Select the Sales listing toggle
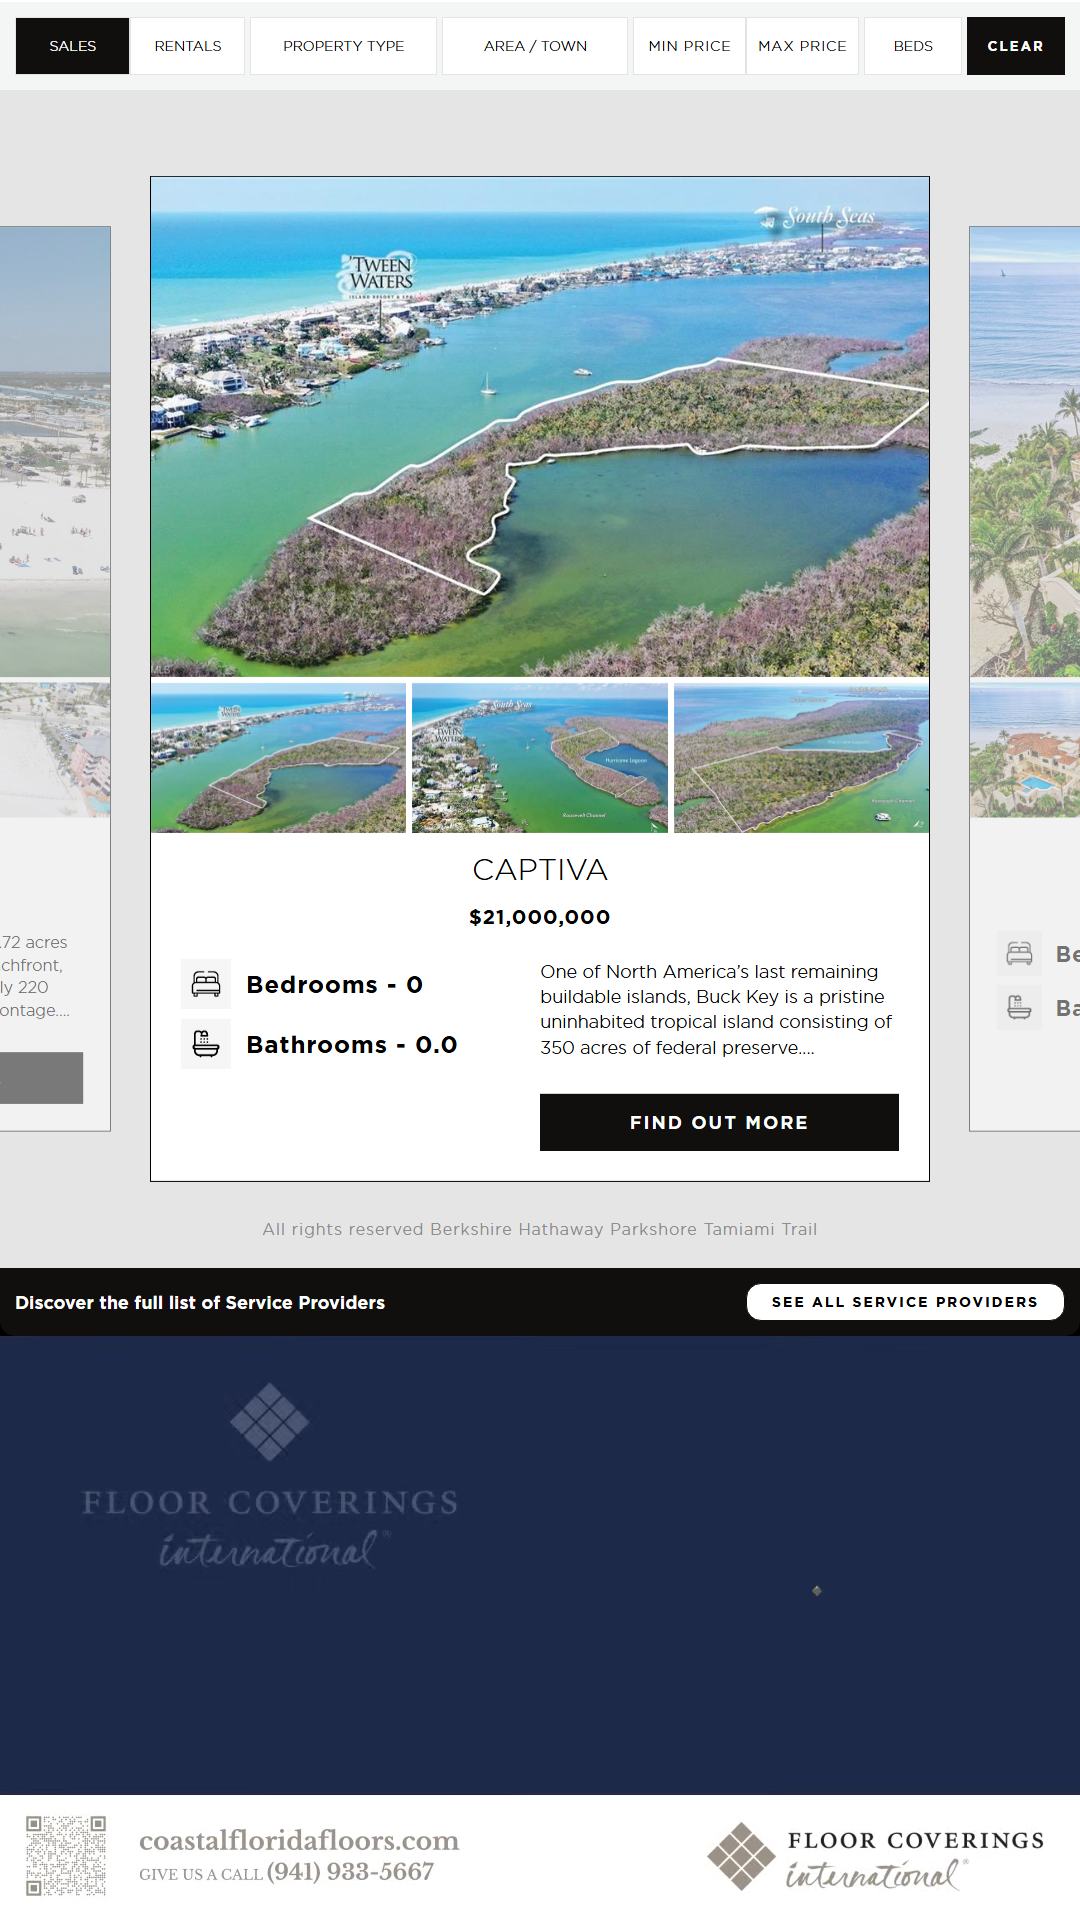This screenshot has height=1920, width=1080. 73,46
